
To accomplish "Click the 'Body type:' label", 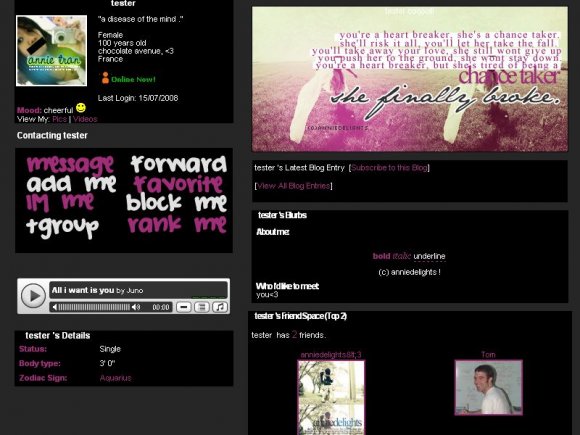I will pyautogui.click(x=40, y=363).
